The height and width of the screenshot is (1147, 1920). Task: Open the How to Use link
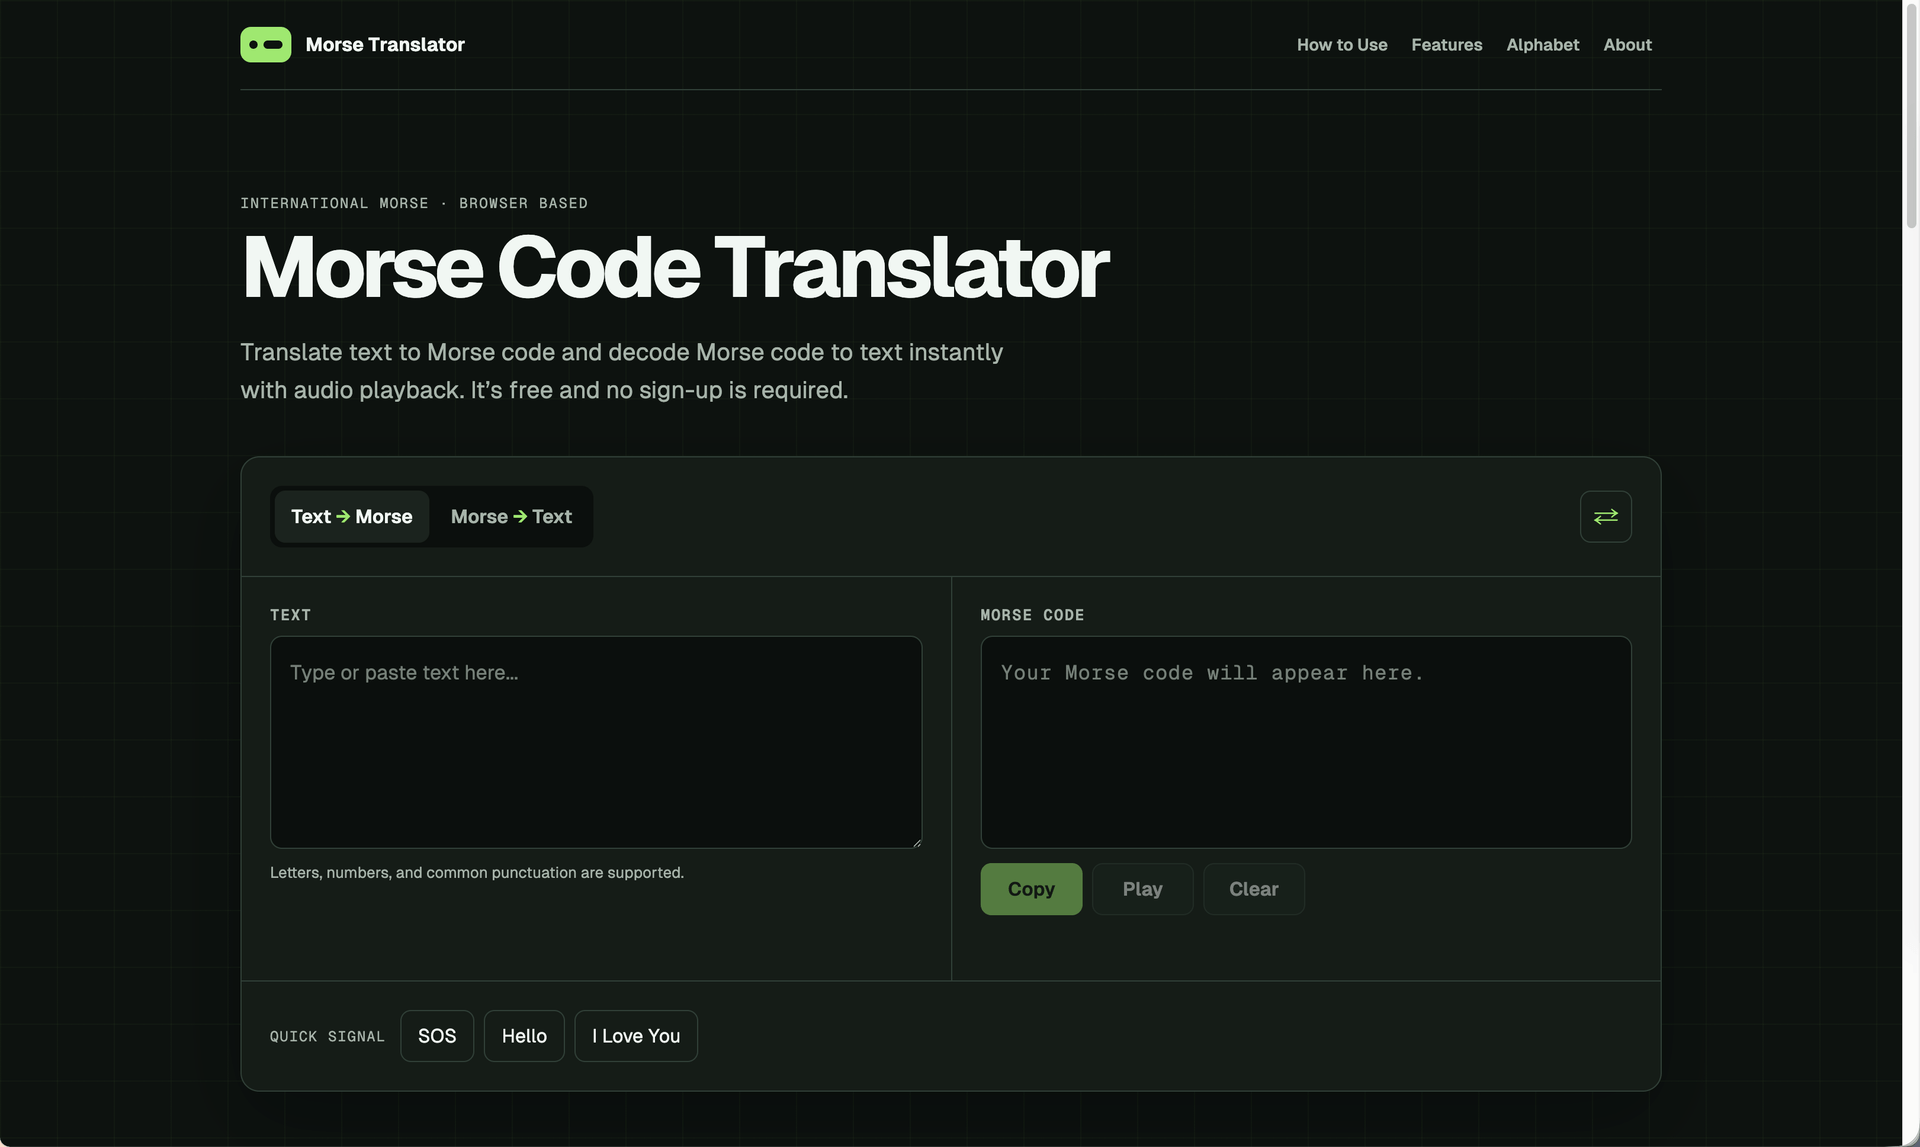[x=1341, y=45]
